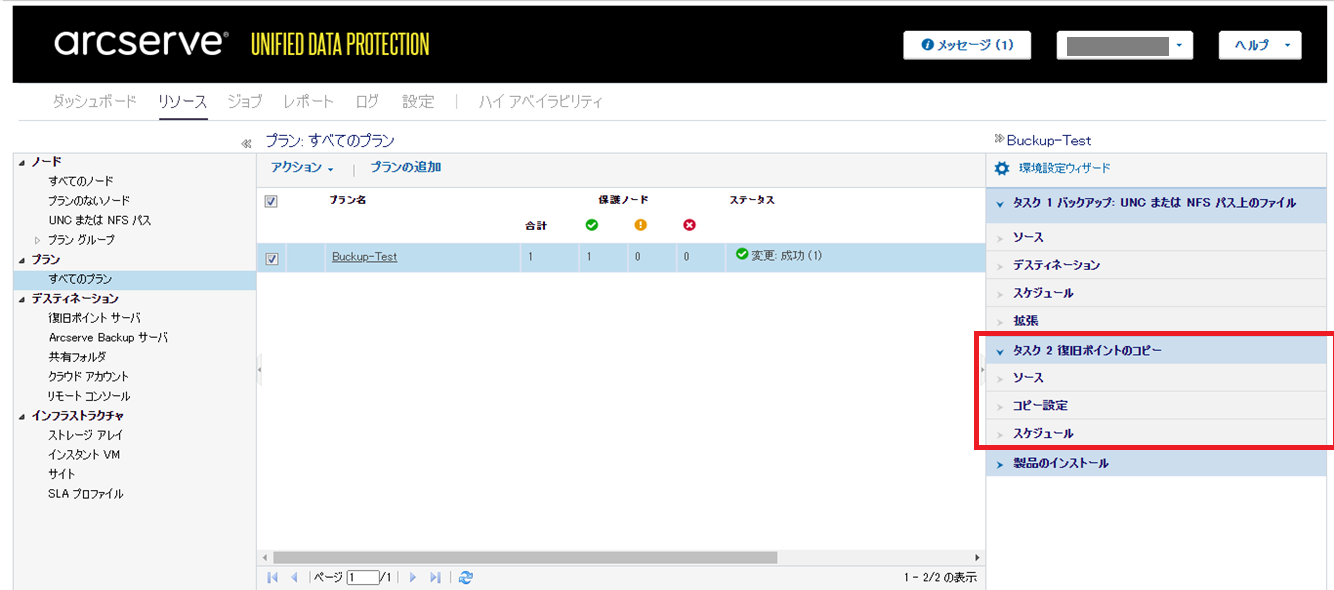The image size is (1334, 590).
Task: Click green check icon beside 変更: 成功
Action: [x=742, y=255]
